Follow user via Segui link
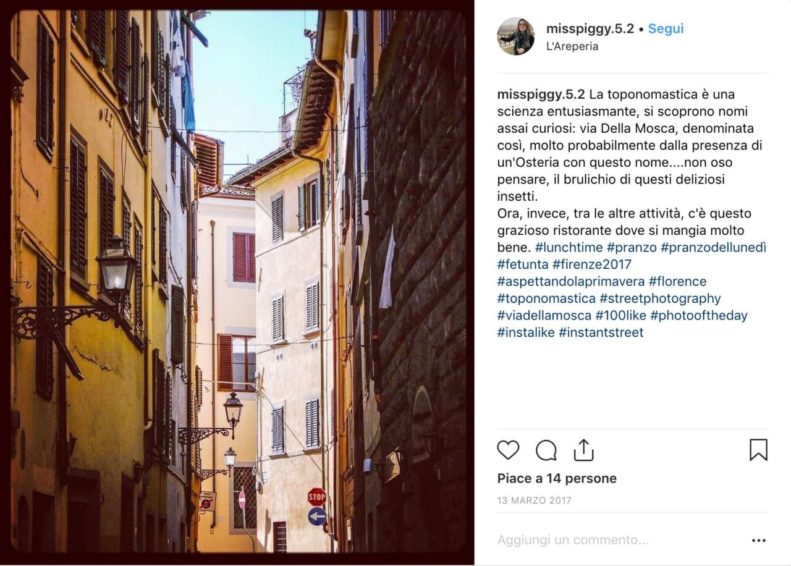Viewport: 791px width, 566px height. pos(666,28)
